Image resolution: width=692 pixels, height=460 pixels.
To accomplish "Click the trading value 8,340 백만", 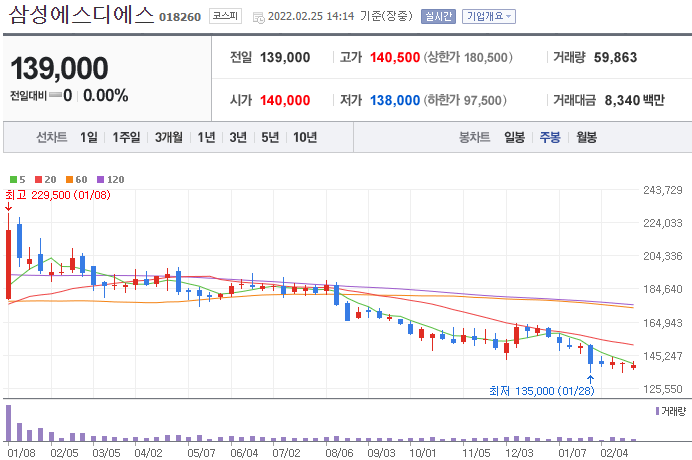I will click(x=635, y=100).
